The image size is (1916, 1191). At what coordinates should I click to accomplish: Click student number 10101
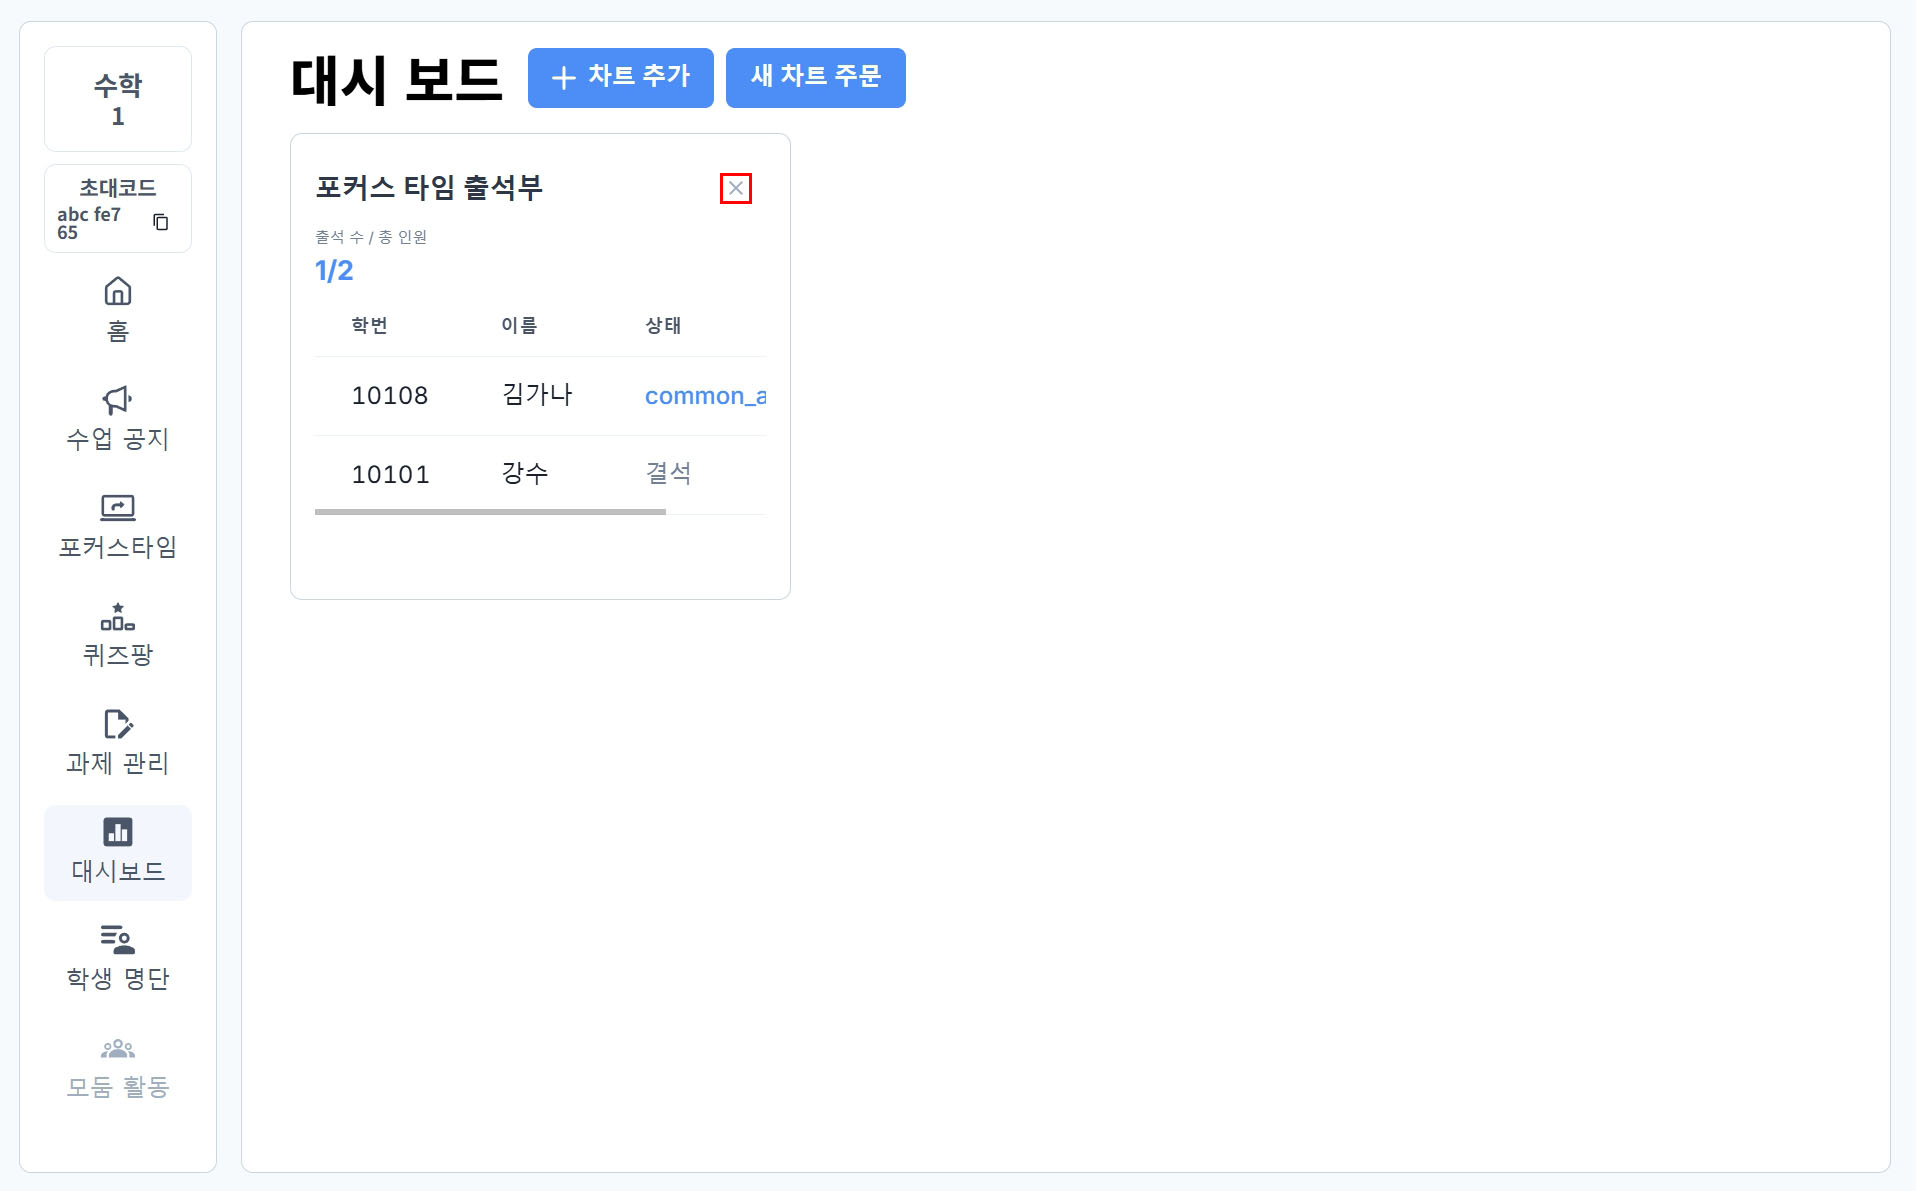(x=390, y=475)
